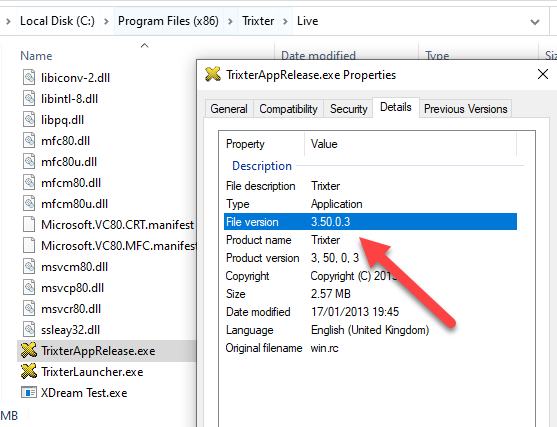Click the libiconv-2.dll file icon

(x=29, y=77)
